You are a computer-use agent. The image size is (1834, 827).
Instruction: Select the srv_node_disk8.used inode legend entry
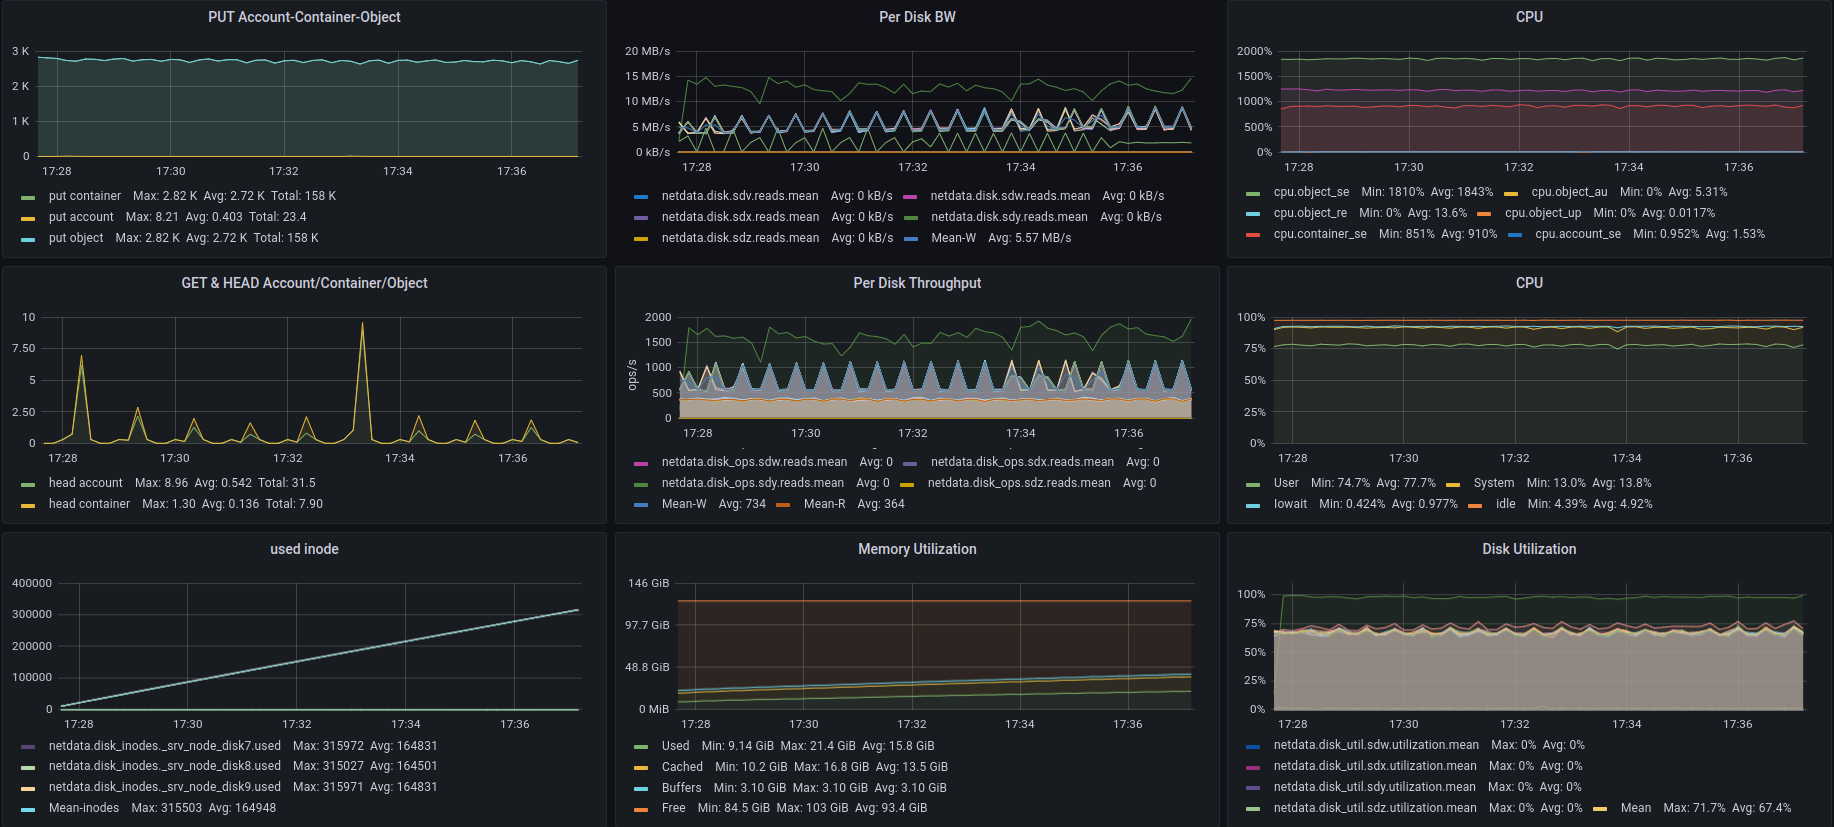coord(164,766)
